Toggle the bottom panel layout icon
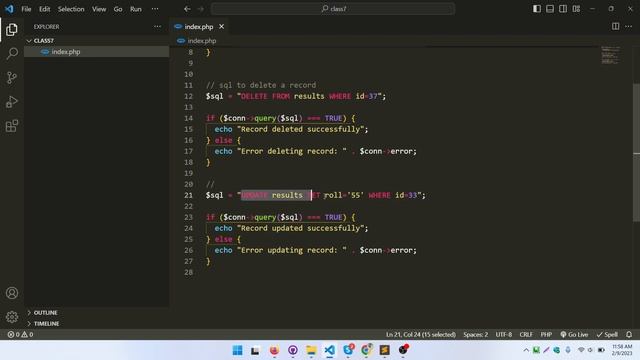The height and width of the screenshot is (360, 640). [x=550, y=9]
